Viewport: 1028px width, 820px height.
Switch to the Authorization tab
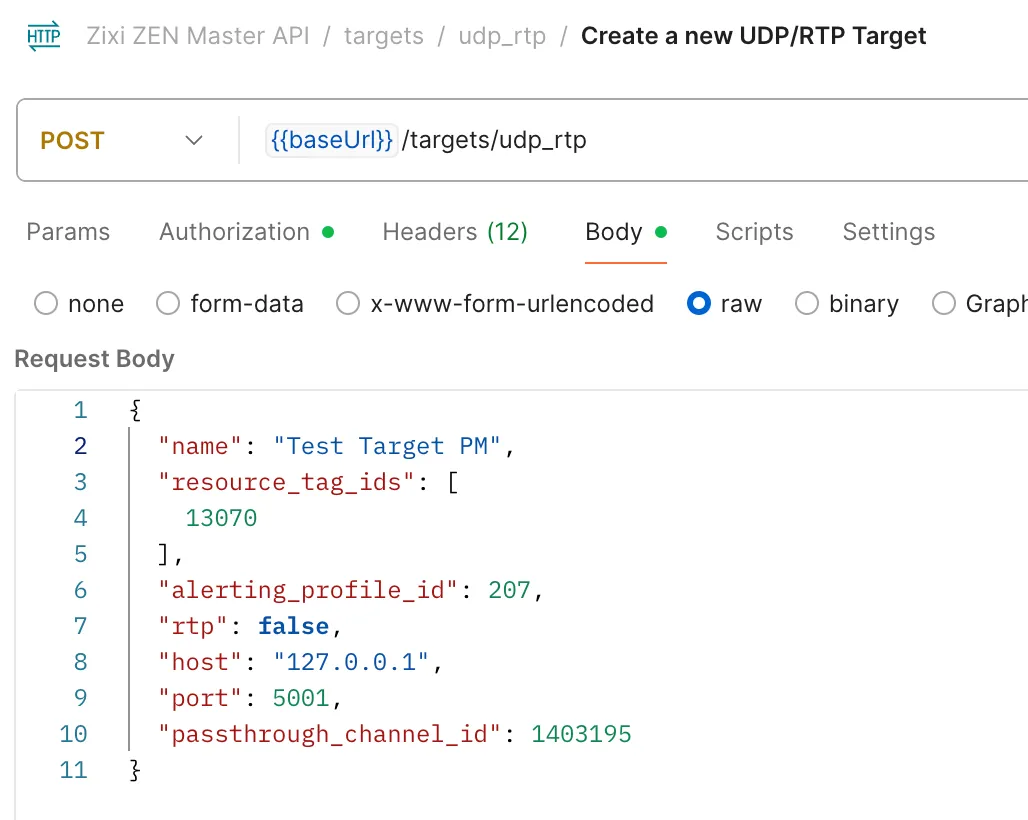point(247,232)
